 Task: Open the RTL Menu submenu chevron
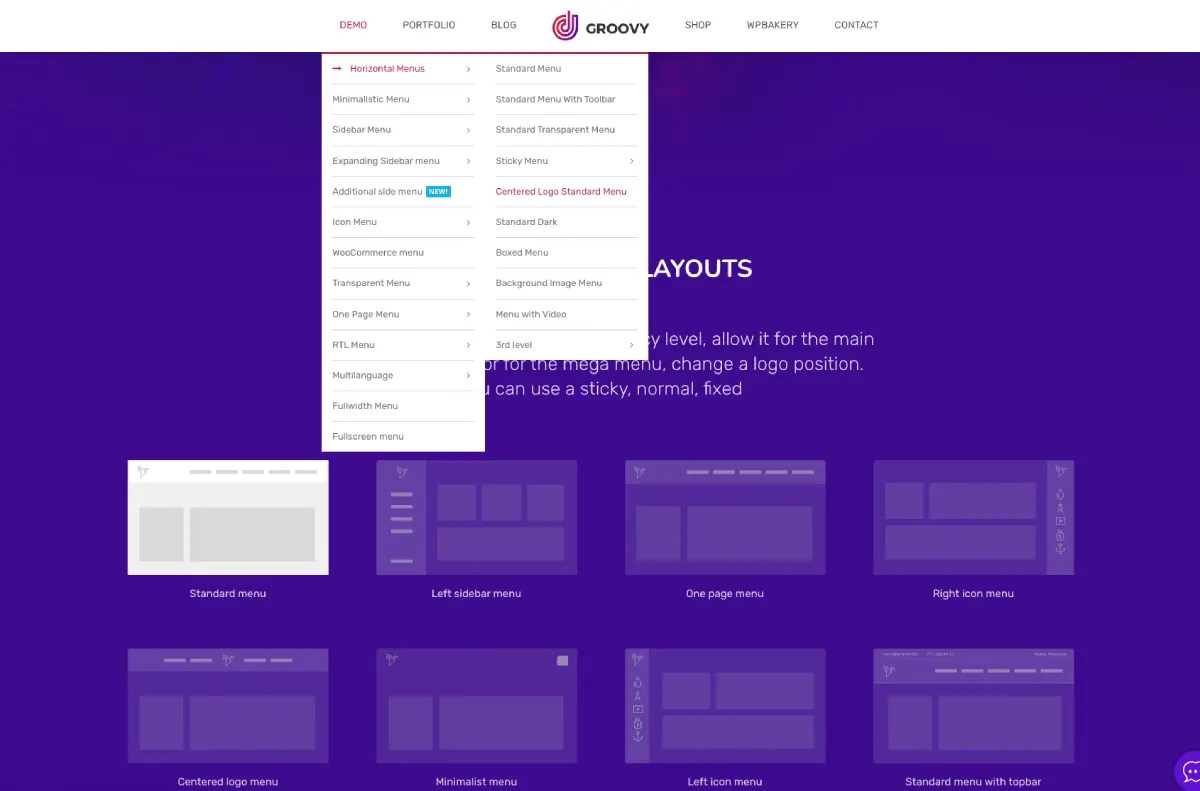point(468,344)
